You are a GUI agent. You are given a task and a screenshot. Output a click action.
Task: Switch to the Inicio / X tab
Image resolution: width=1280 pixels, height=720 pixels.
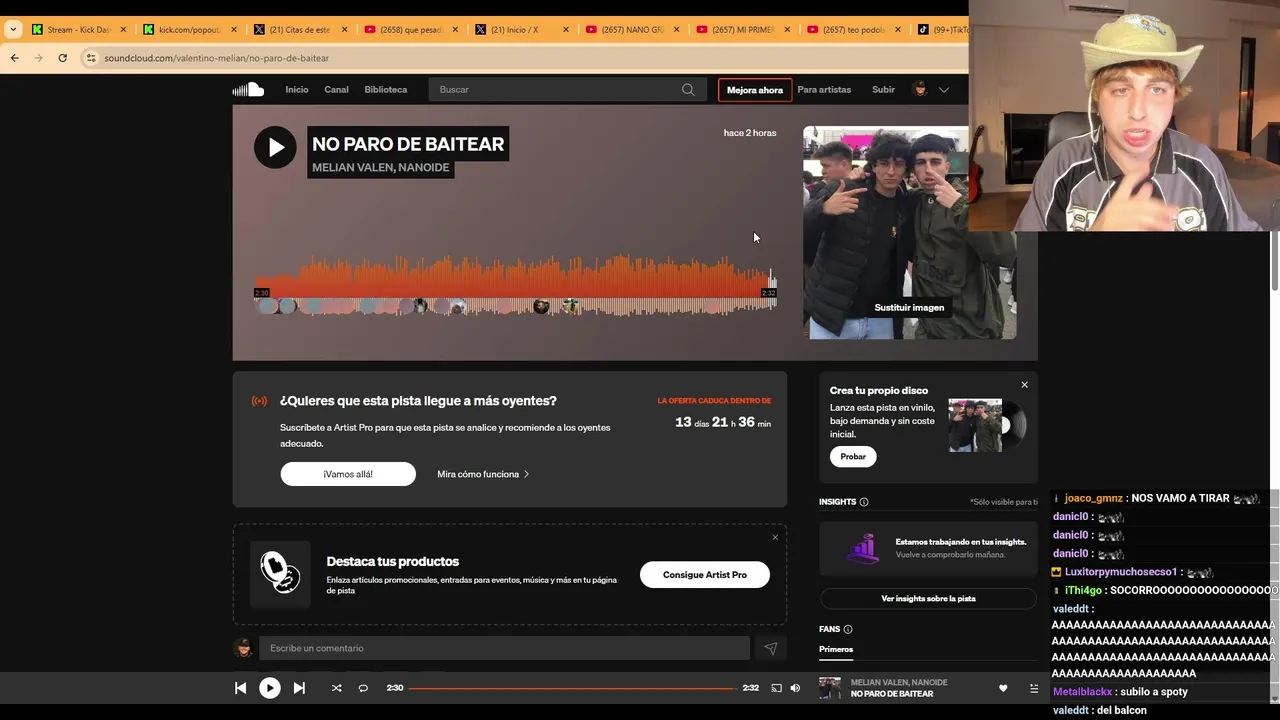(522, 30)
